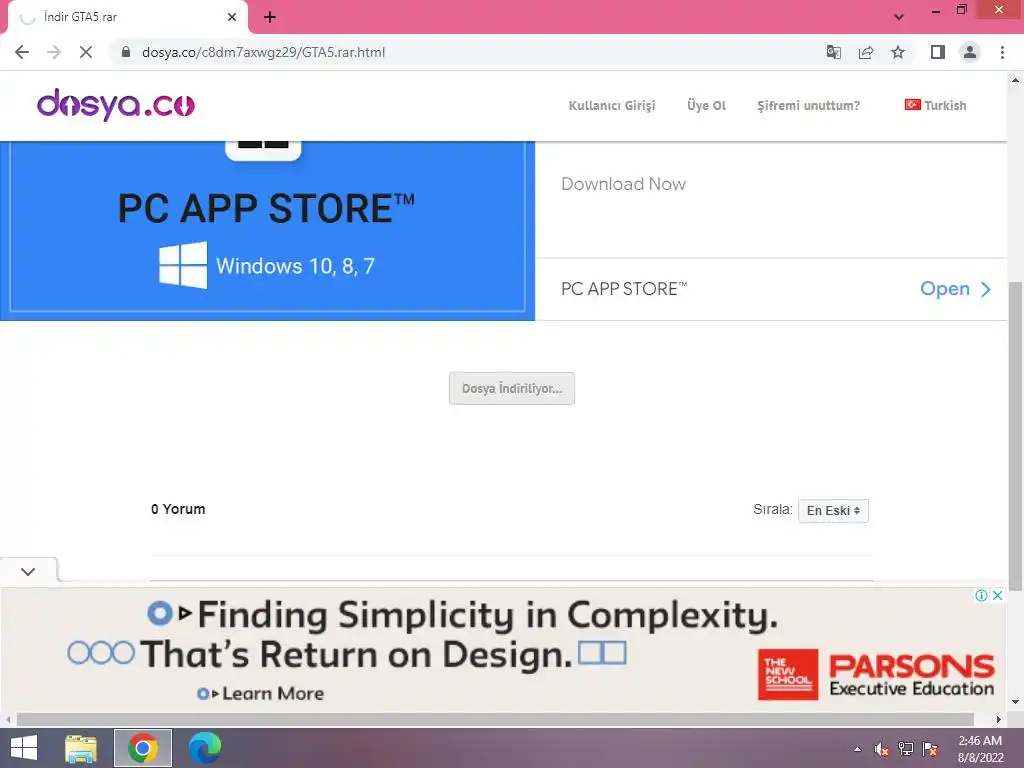Click the PC APP STORE™ label in ad row
1024x768 pixels.
click(624, 289)
